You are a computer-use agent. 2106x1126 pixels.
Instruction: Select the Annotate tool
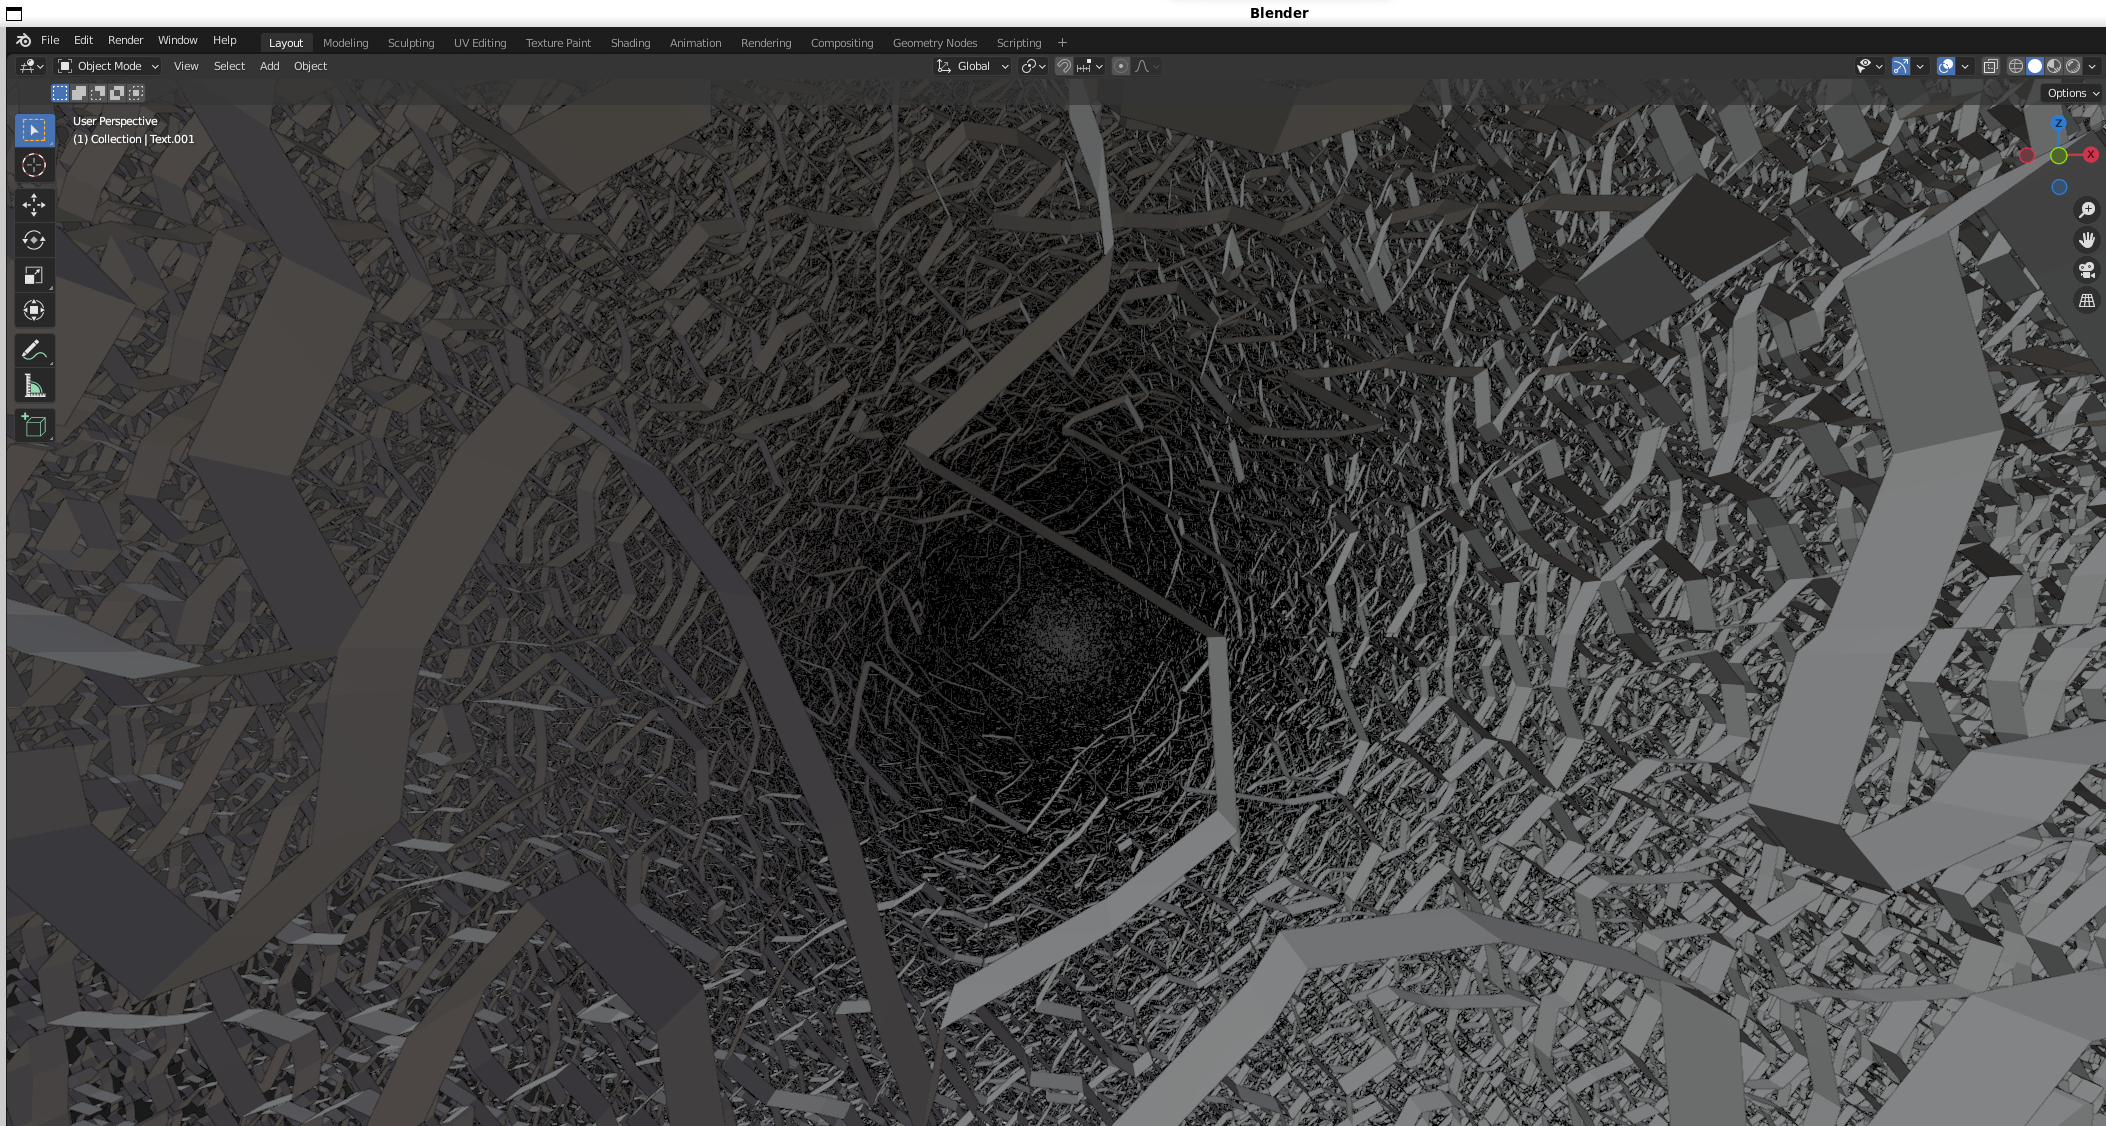click(33, 350)
